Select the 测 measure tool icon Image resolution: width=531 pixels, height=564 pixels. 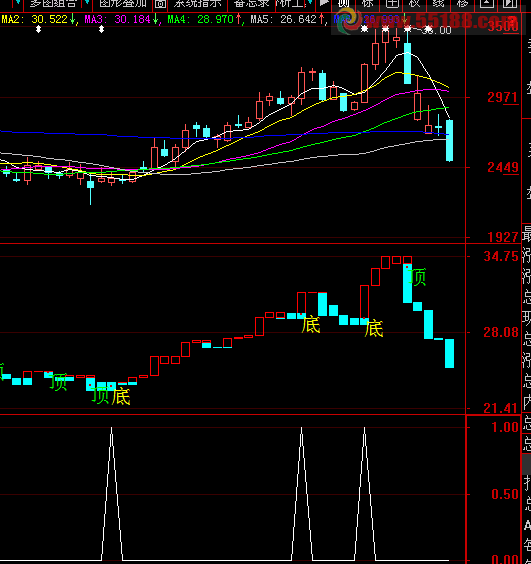pyautogui.click(x=344, y=4)
